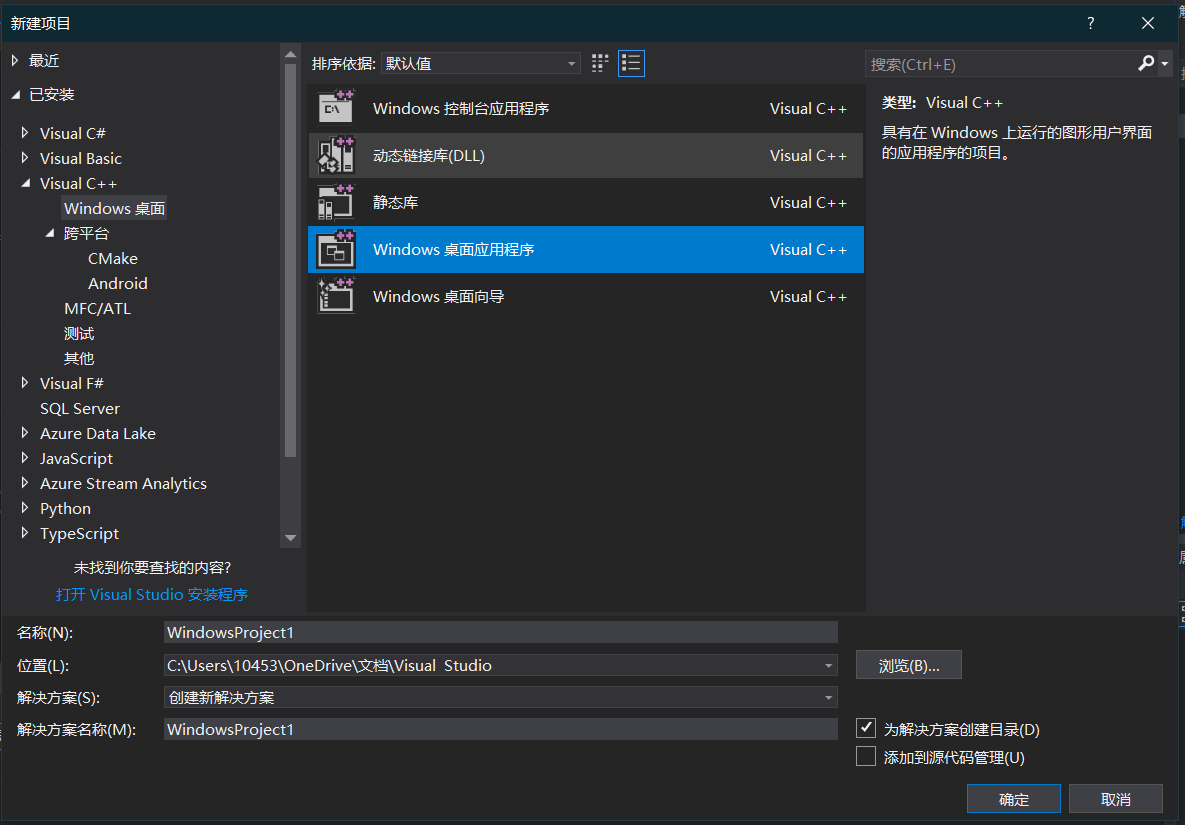Click 确定 to create the project

1013,799
